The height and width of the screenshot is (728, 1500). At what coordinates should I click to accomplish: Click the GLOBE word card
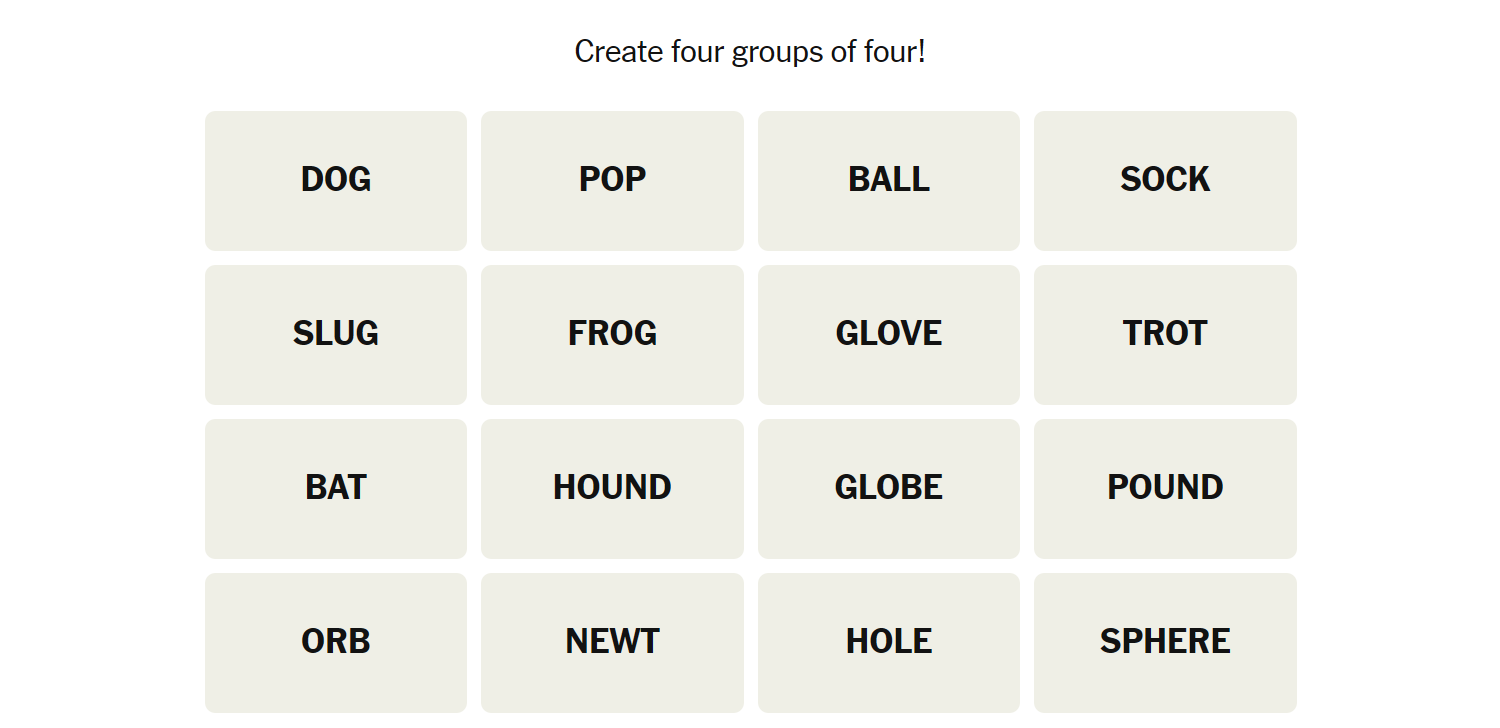point(889,488)
